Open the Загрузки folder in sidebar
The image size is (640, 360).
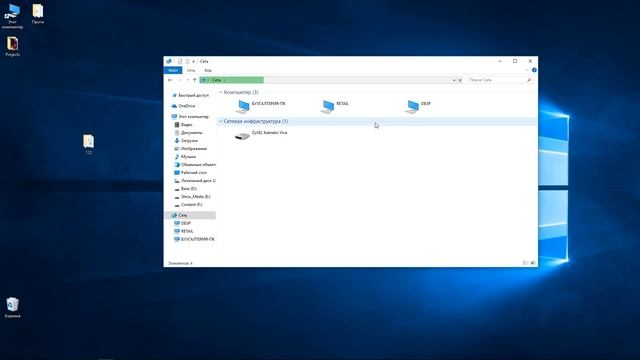[186, 140]
